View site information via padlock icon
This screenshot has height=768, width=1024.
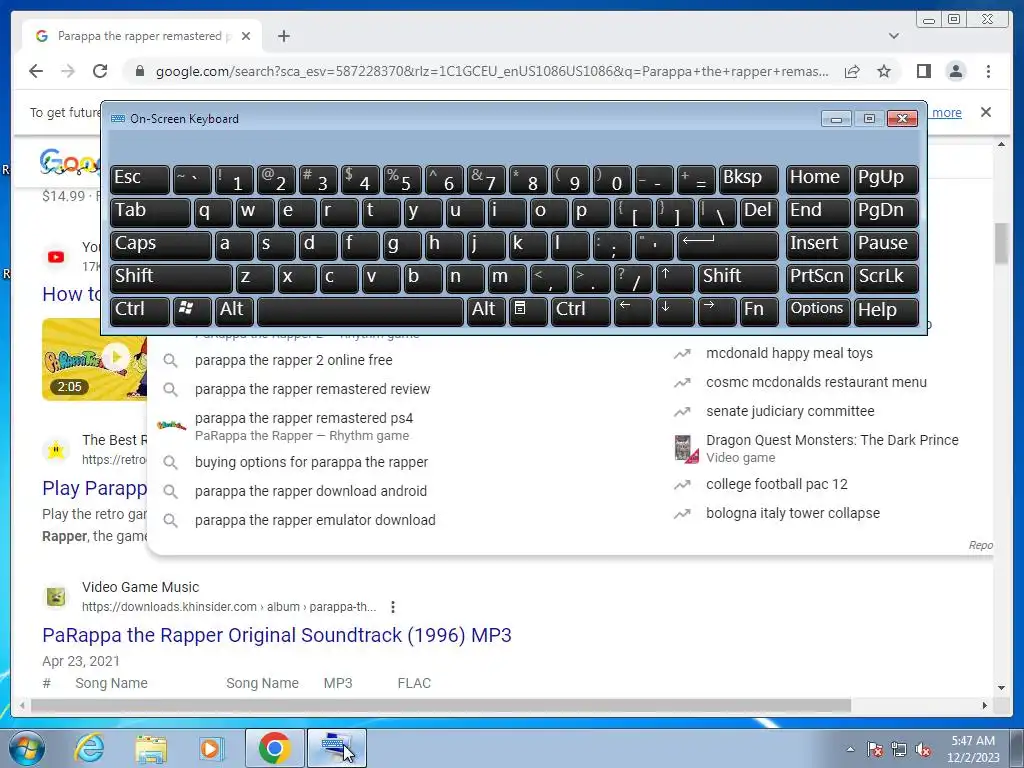click(x=139, y=71)
